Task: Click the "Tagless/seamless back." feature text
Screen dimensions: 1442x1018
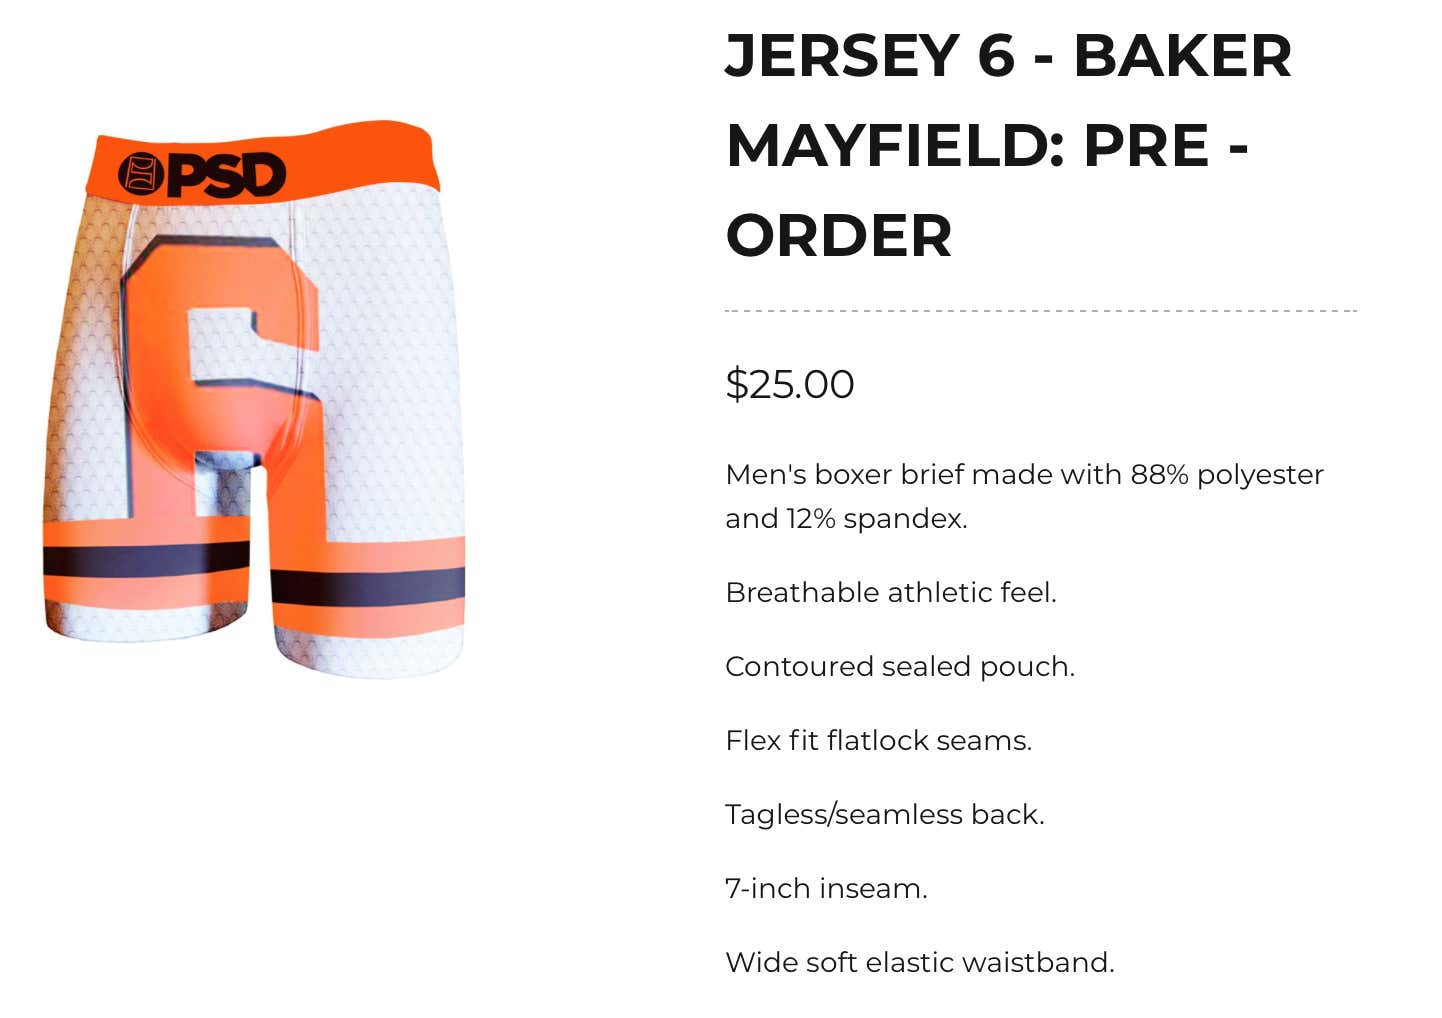Action: (884, 814)
